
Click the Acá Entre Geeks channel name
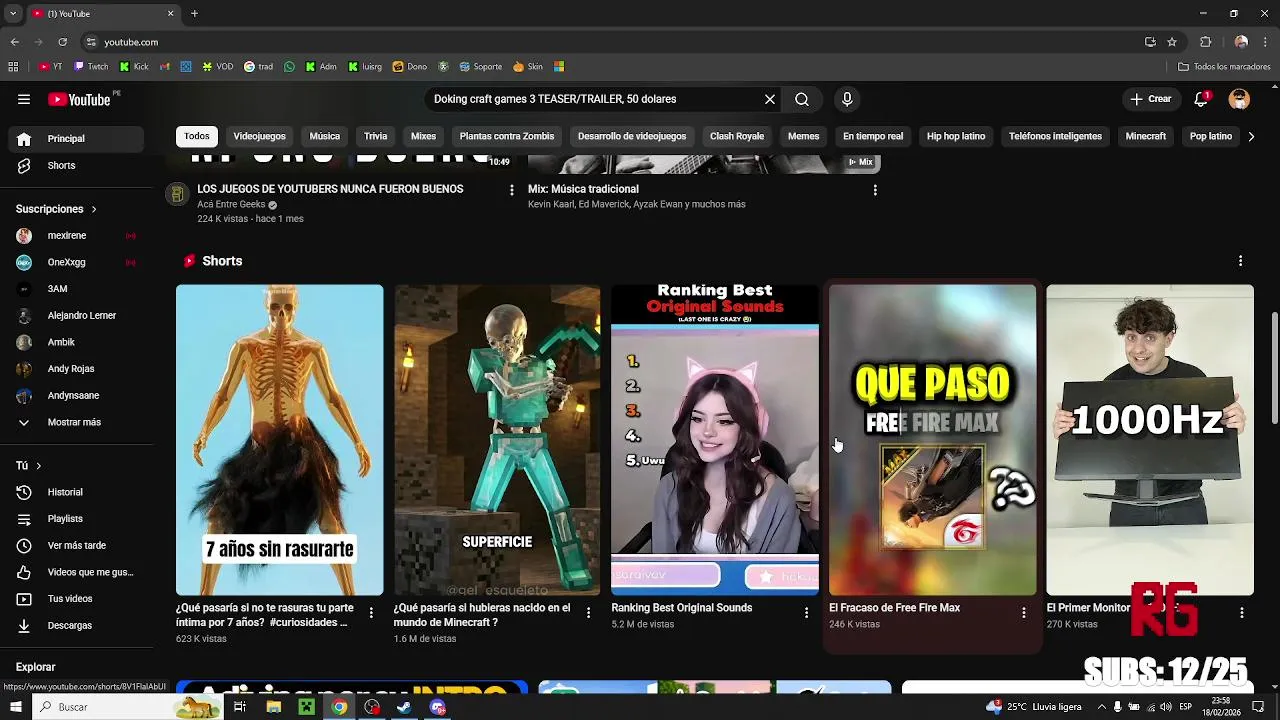click(231, 205)
